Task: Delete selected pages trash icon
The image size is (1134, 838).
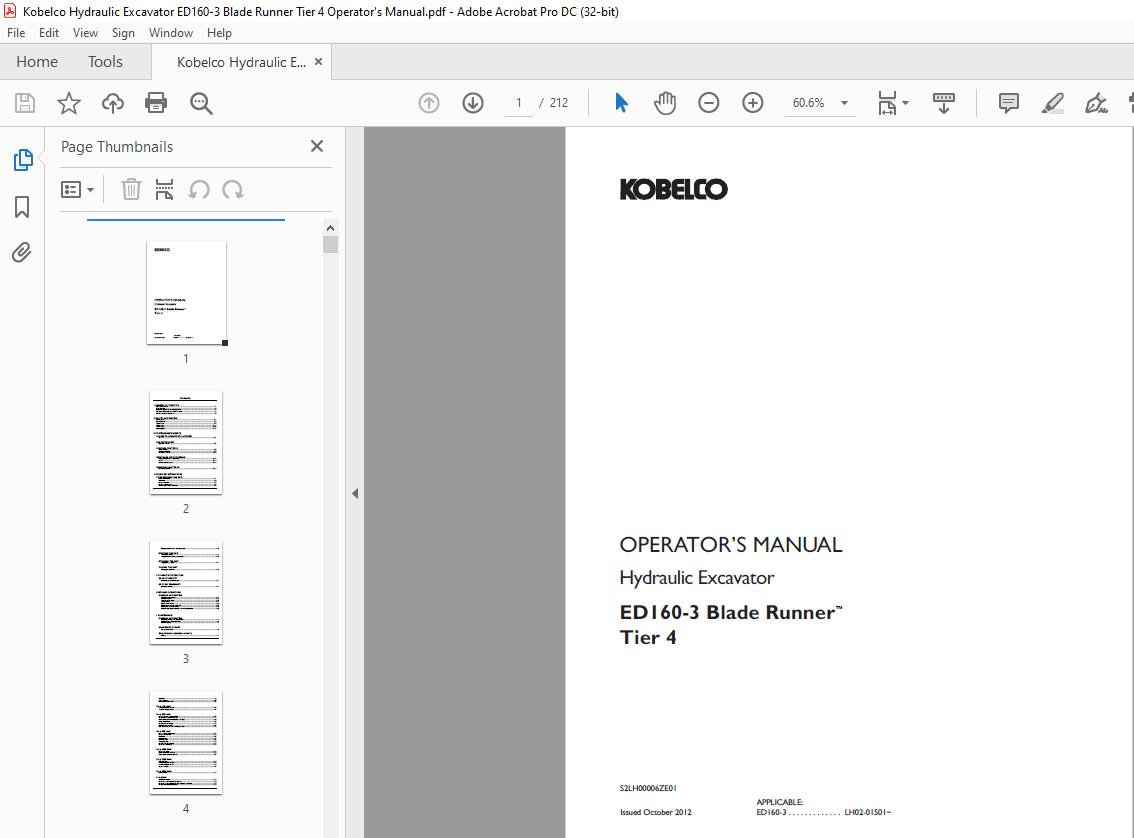Action: coord(131,189)
